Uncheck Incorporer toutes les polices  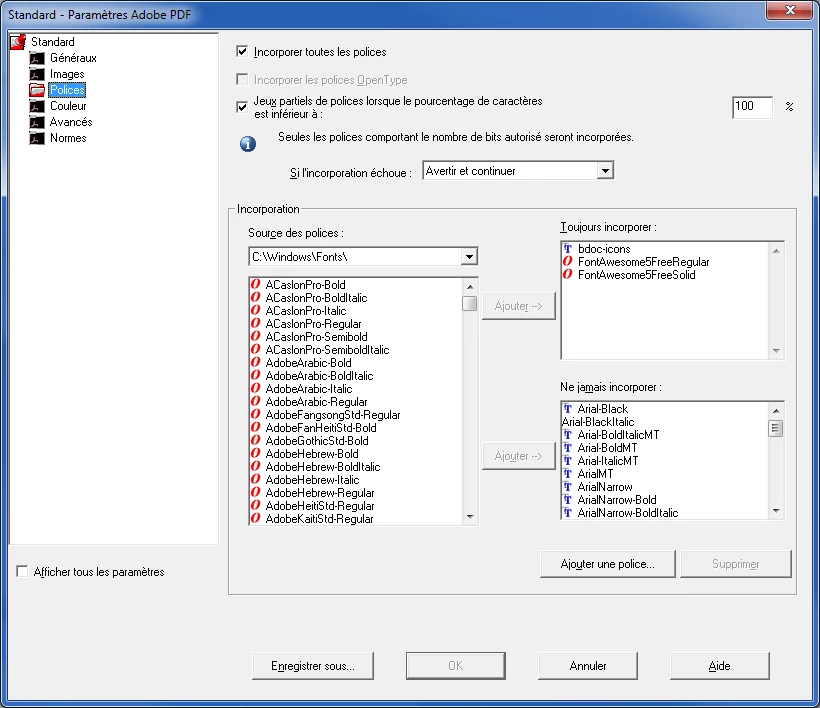(x=242, y=52)
